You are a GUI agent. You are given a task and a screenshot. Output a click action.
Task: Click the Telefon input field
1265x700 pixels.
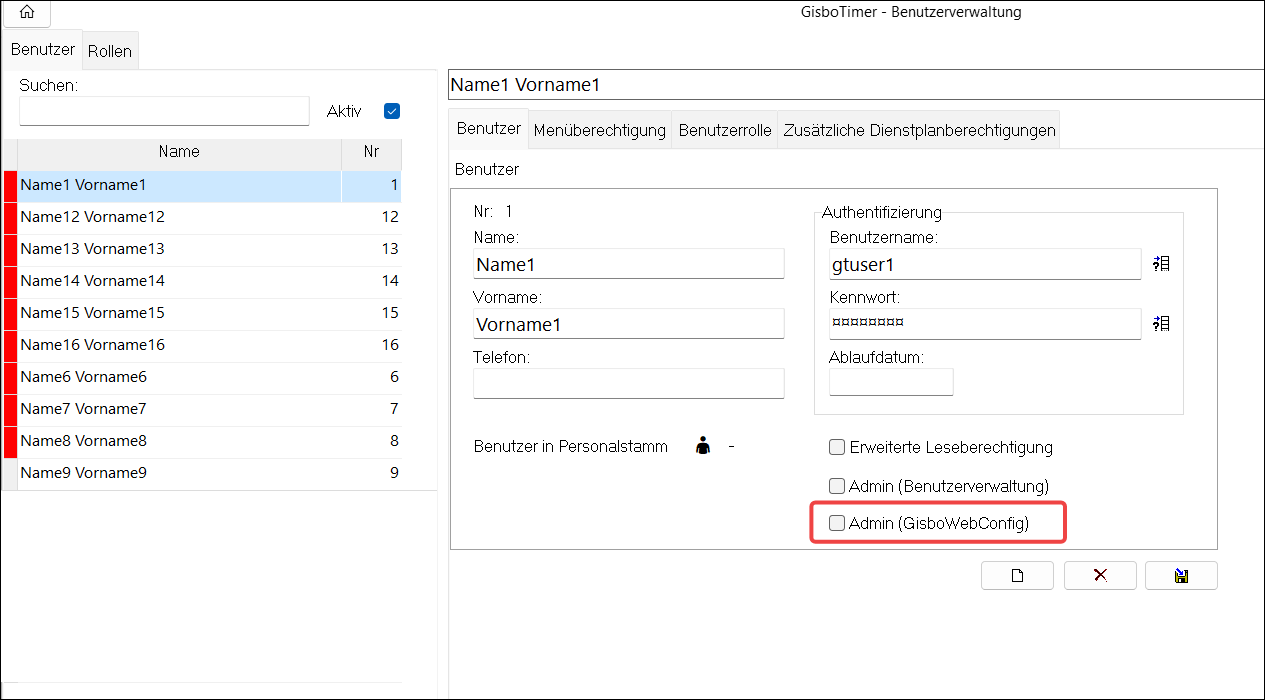(x=629, y=383)
